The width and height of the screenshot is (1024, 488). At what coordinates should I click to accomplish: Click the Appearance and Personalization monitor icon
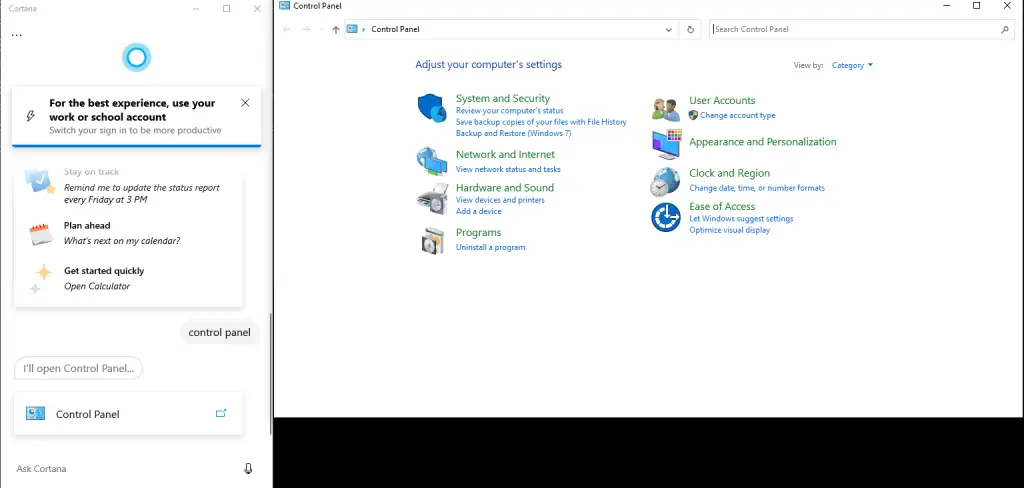666,144
